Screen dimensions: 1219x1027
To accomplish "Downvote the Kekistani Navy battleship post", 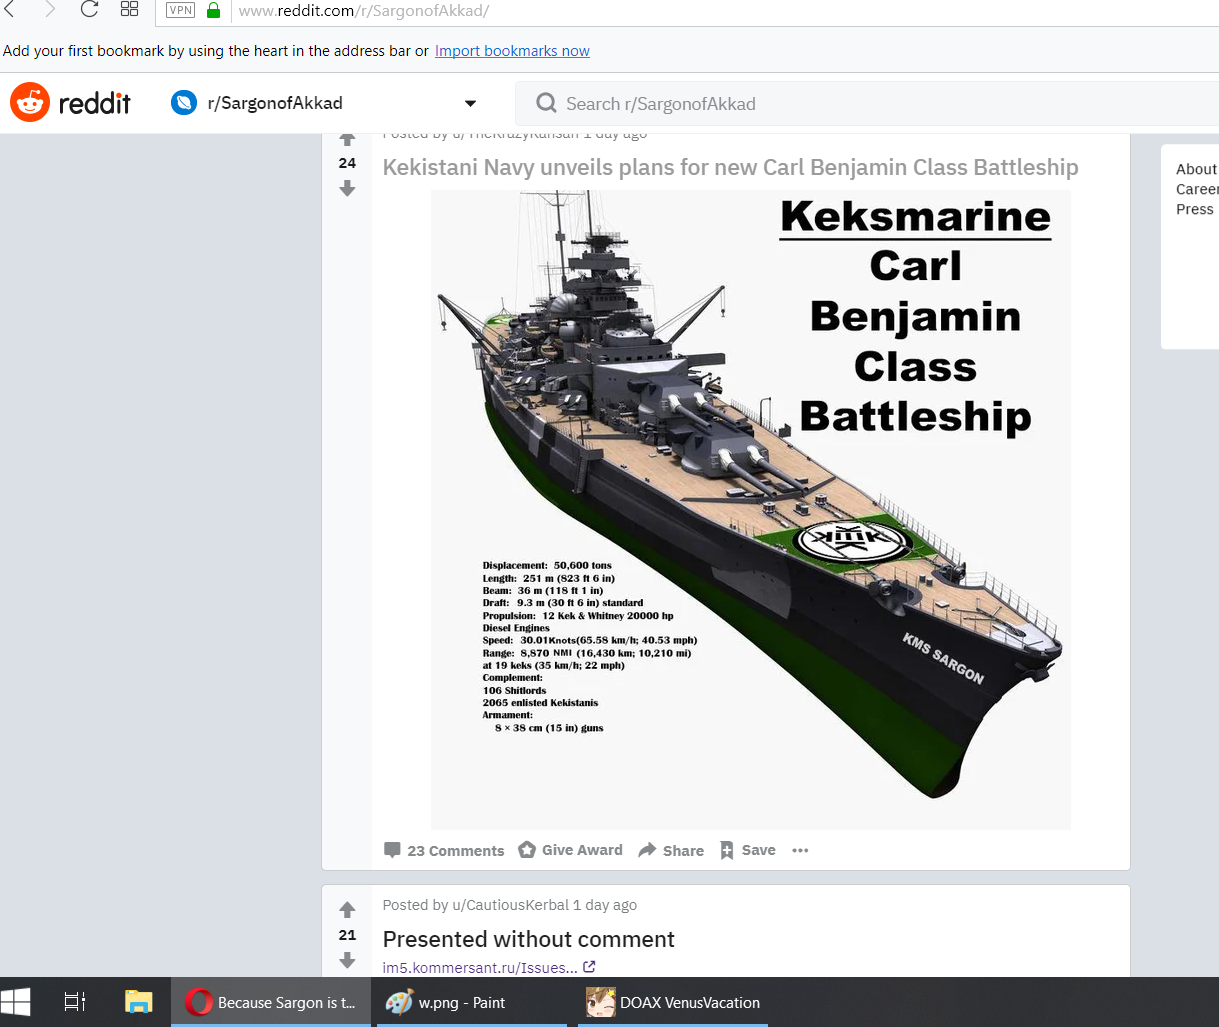I will tap(347, 188).
